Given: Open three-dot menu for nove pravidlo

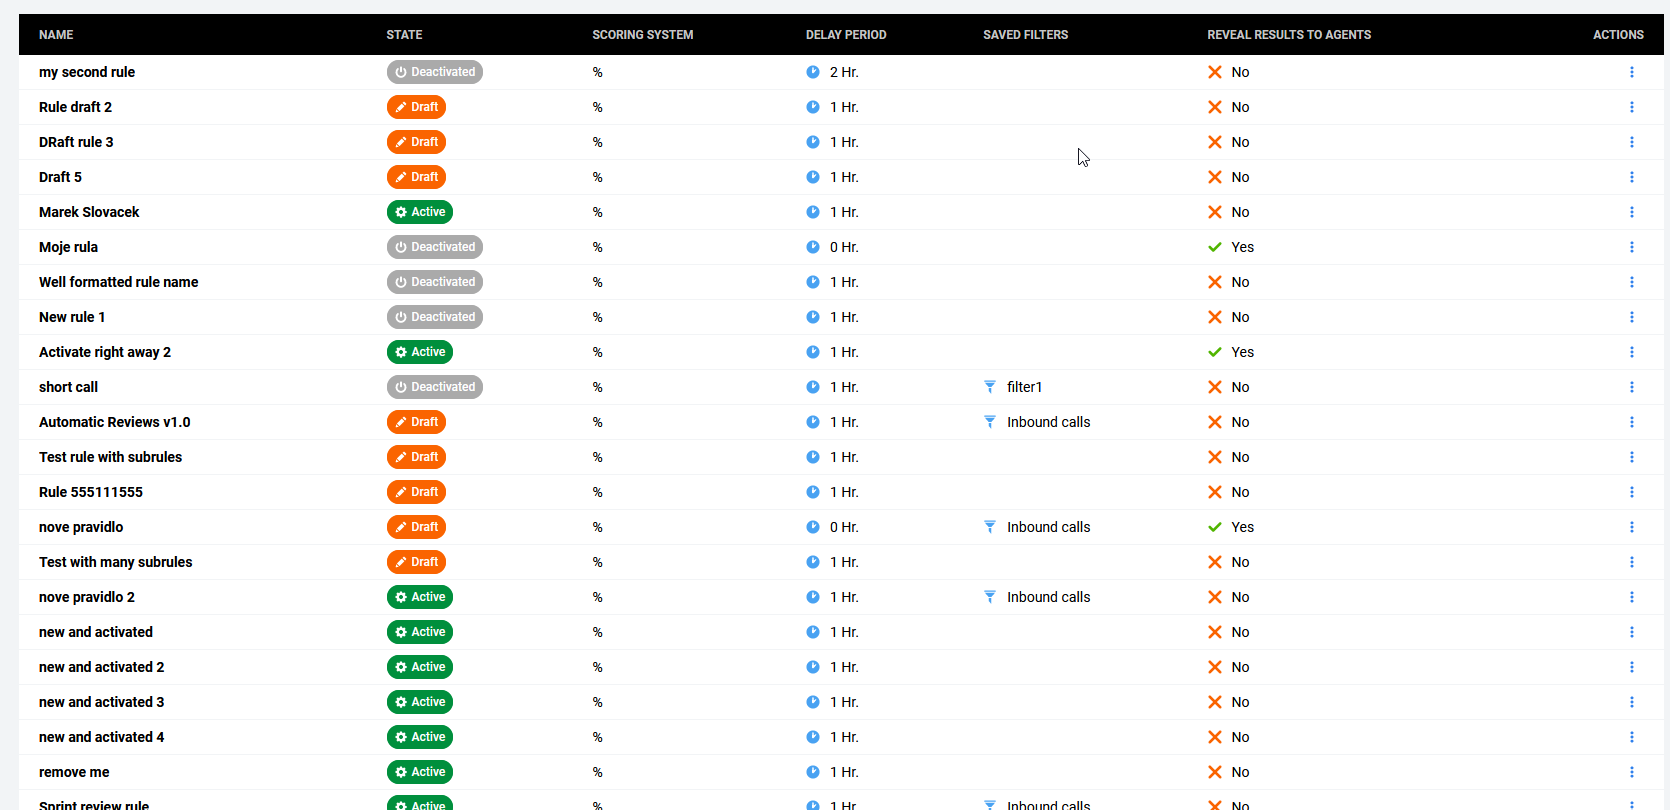Looking at the screenshot, I should 1631,527.
